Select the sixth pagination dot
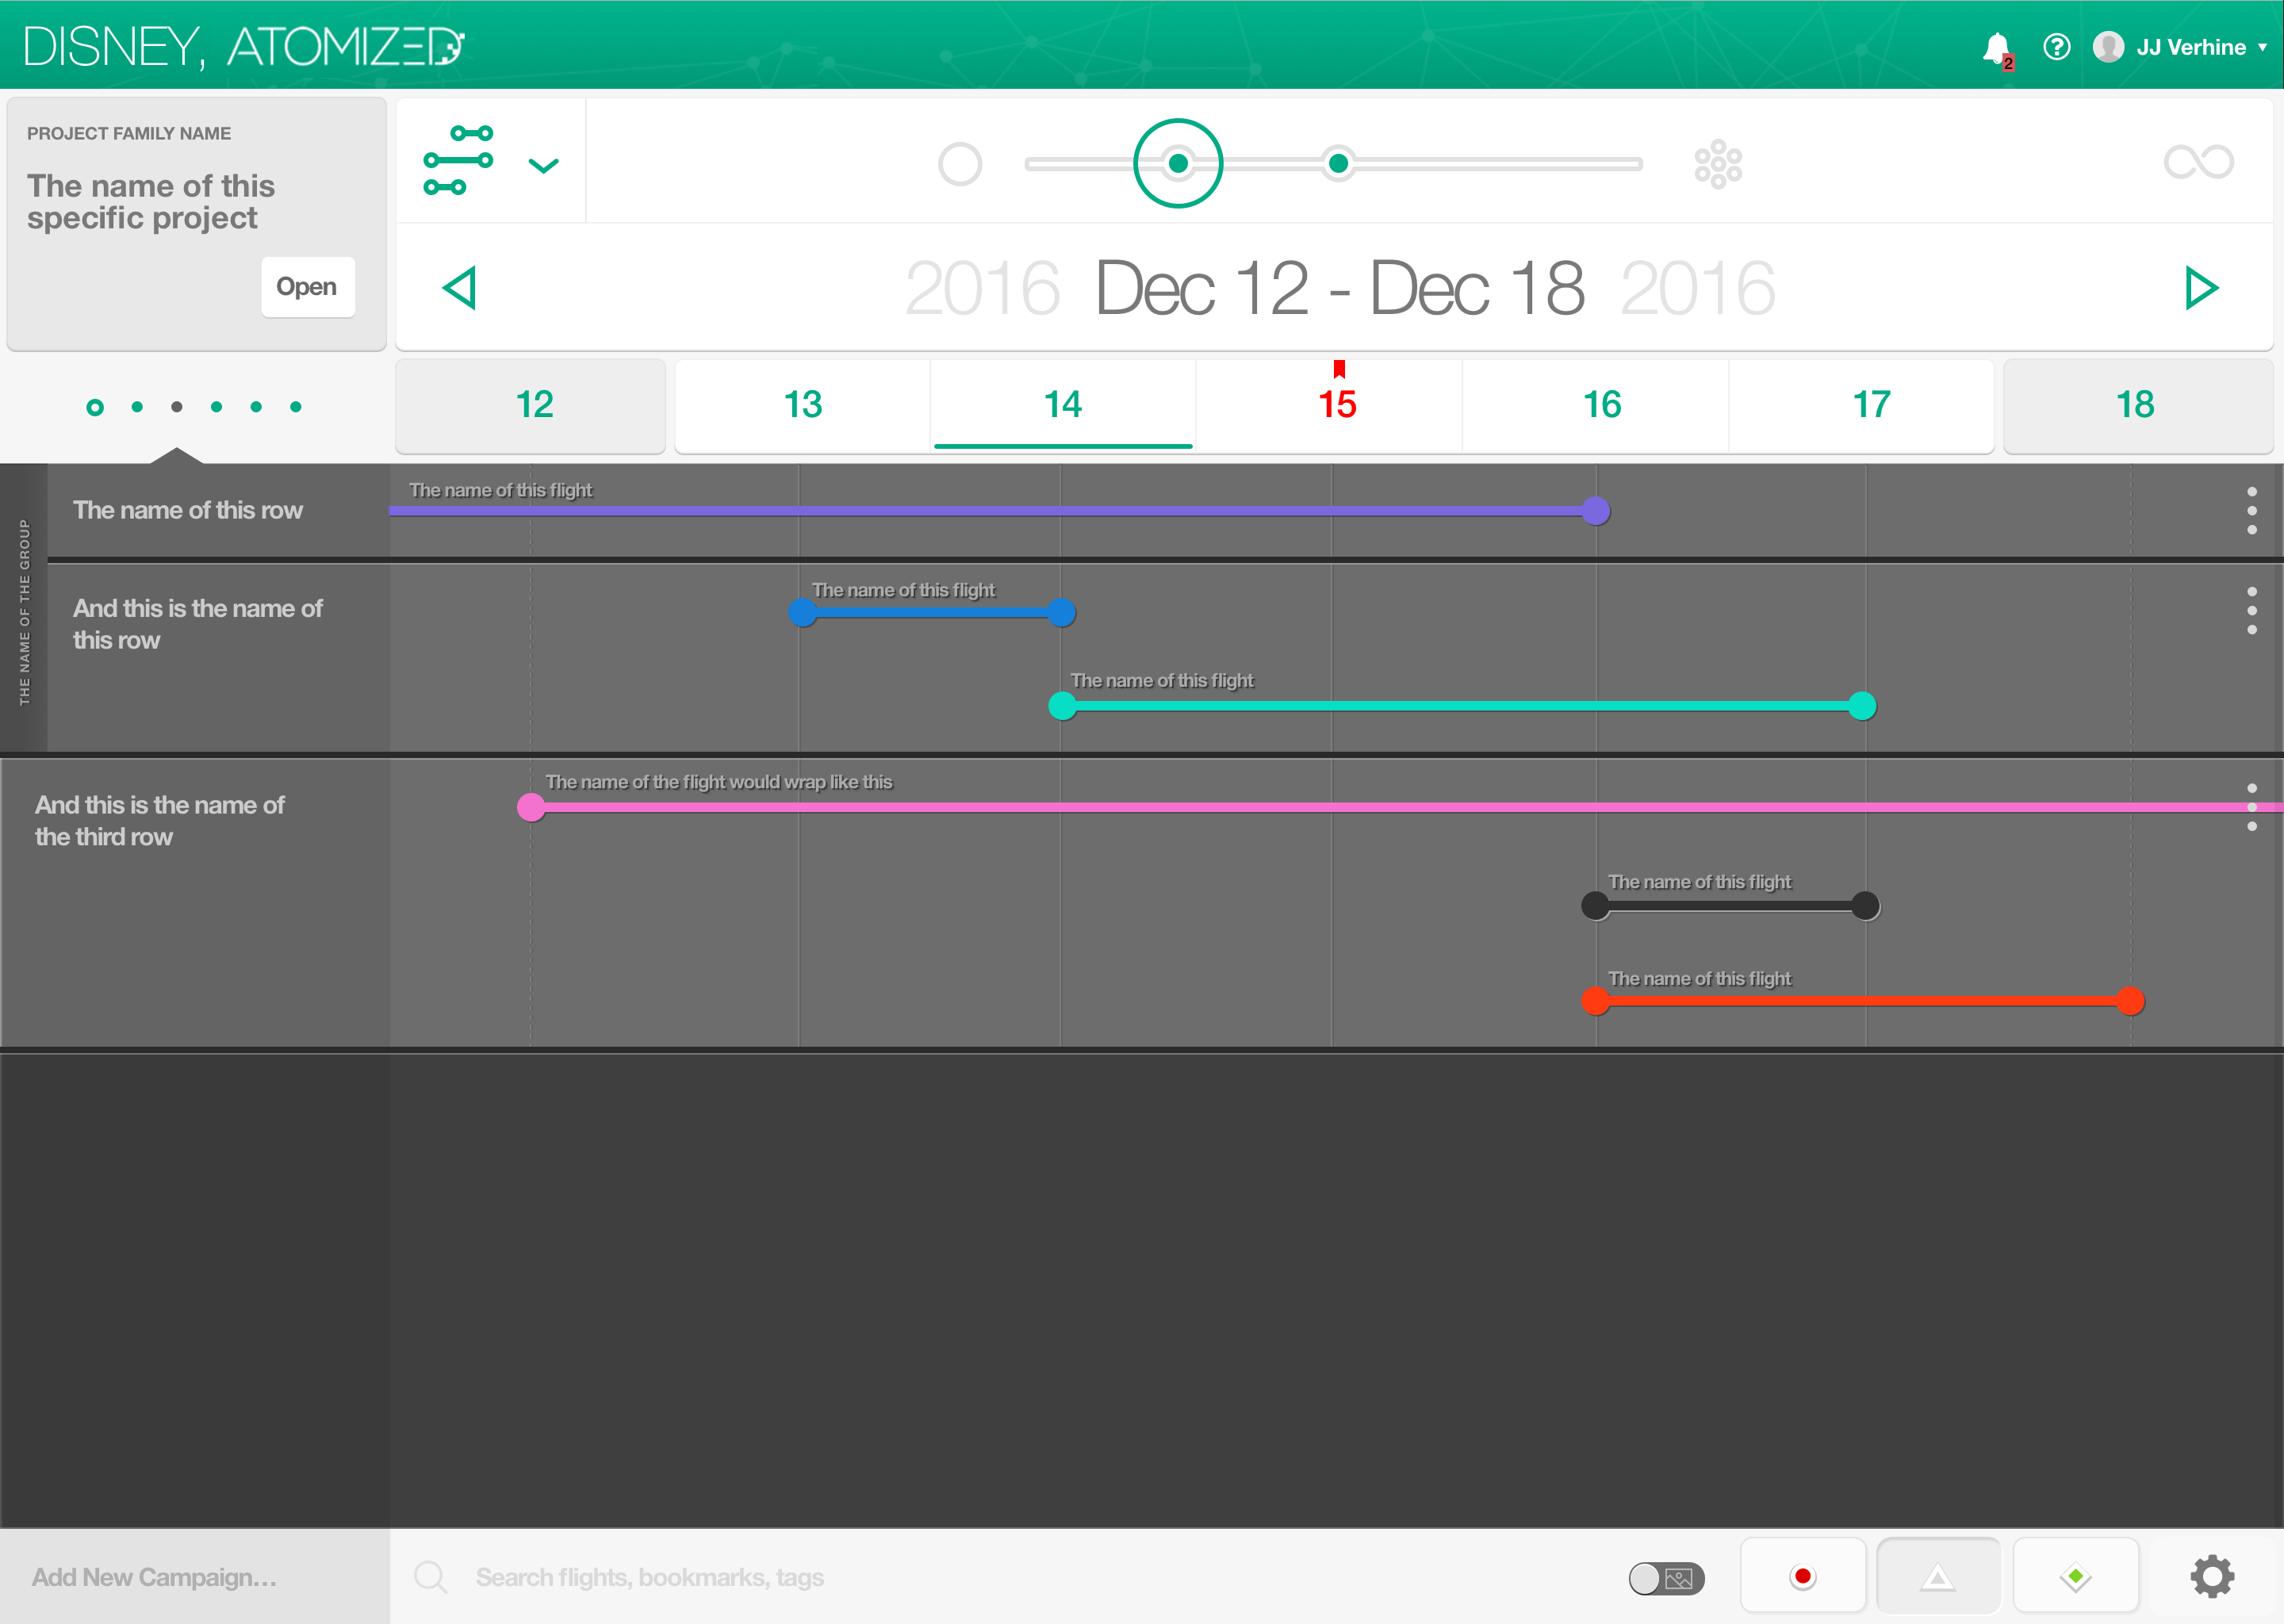The height and width of the screenshot is (1624, 2284). point(296,406)
